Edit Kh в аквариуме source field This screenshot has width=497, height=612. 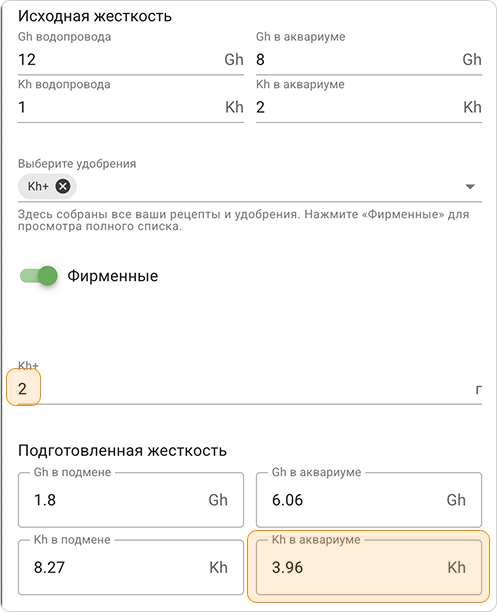[369, 107]
